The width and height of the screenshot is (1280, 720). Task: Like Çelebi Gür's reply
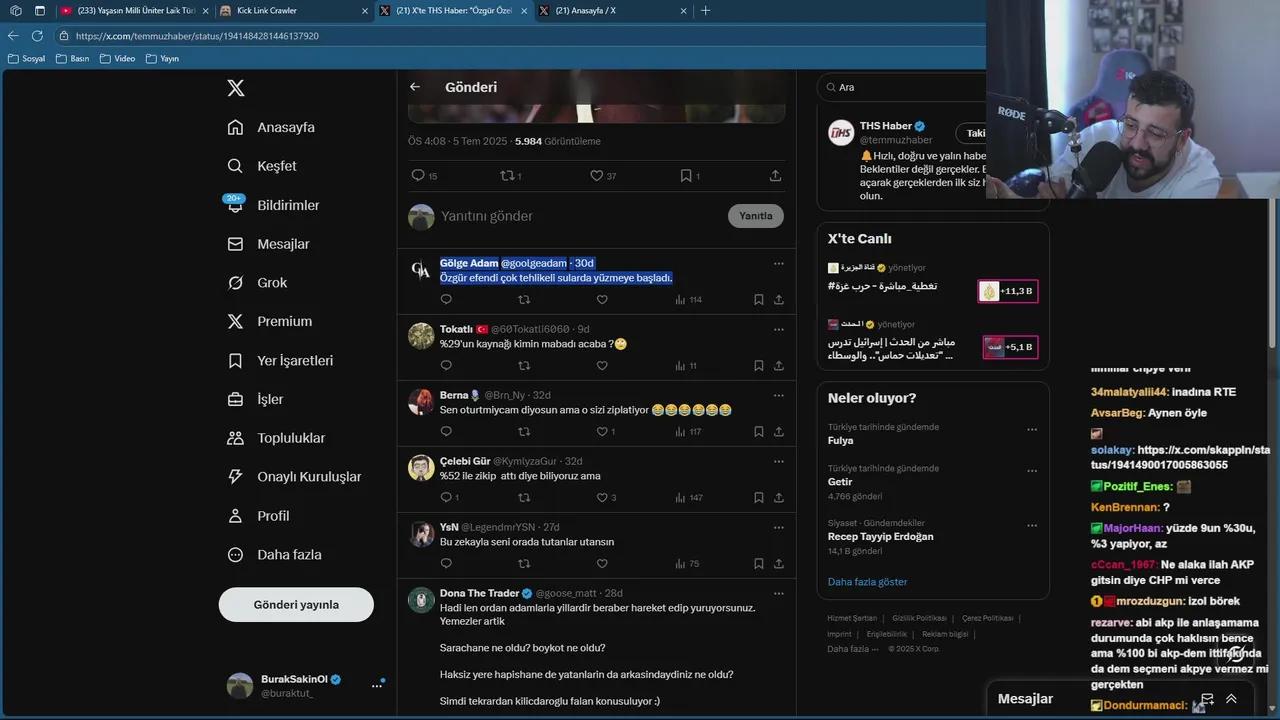[x=602, y=498]
